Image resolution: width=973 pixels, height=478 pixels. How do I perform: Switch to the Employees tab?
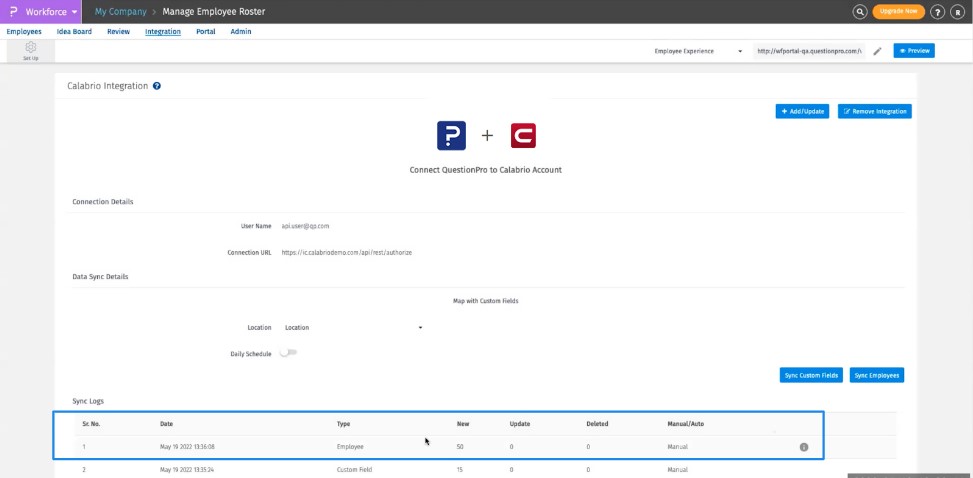pyautogui.click(x=24, y=31)
